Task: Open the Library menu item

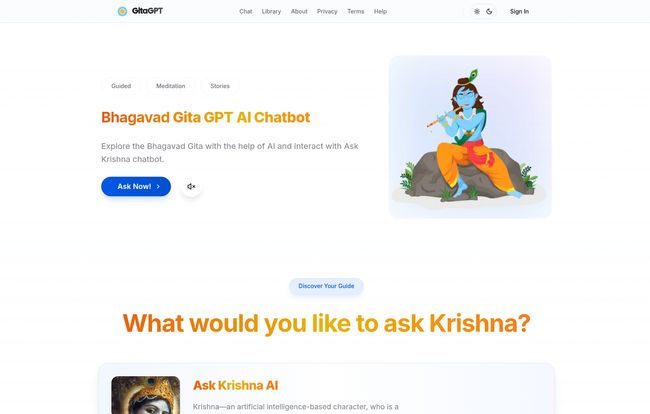Action: click(x=271, y=12)
